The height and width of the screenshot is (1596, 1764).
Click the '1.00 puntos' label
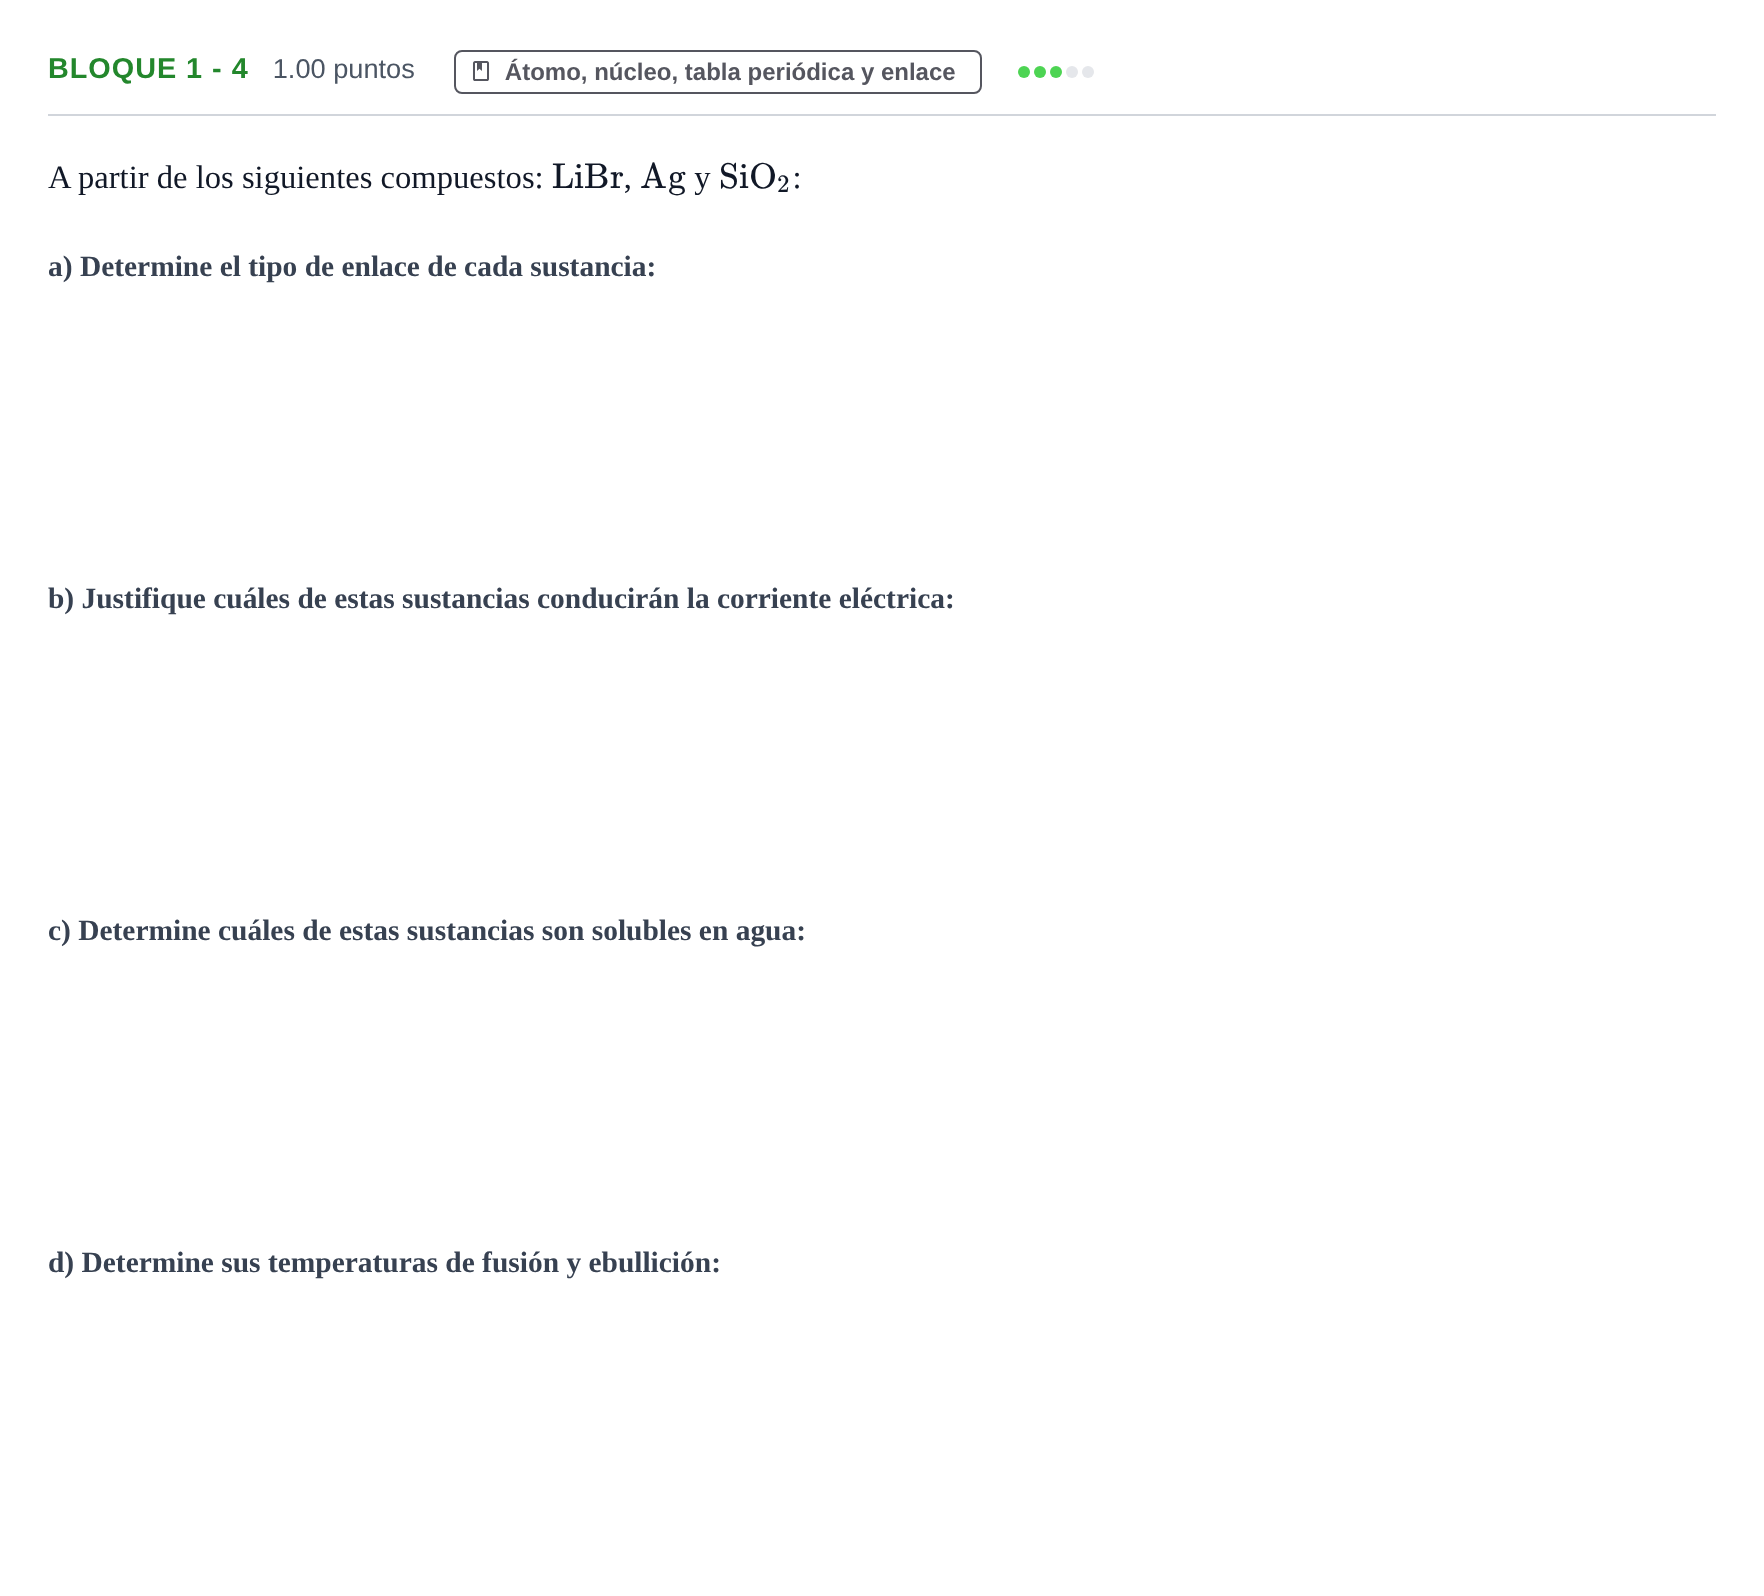click(344, 69)
